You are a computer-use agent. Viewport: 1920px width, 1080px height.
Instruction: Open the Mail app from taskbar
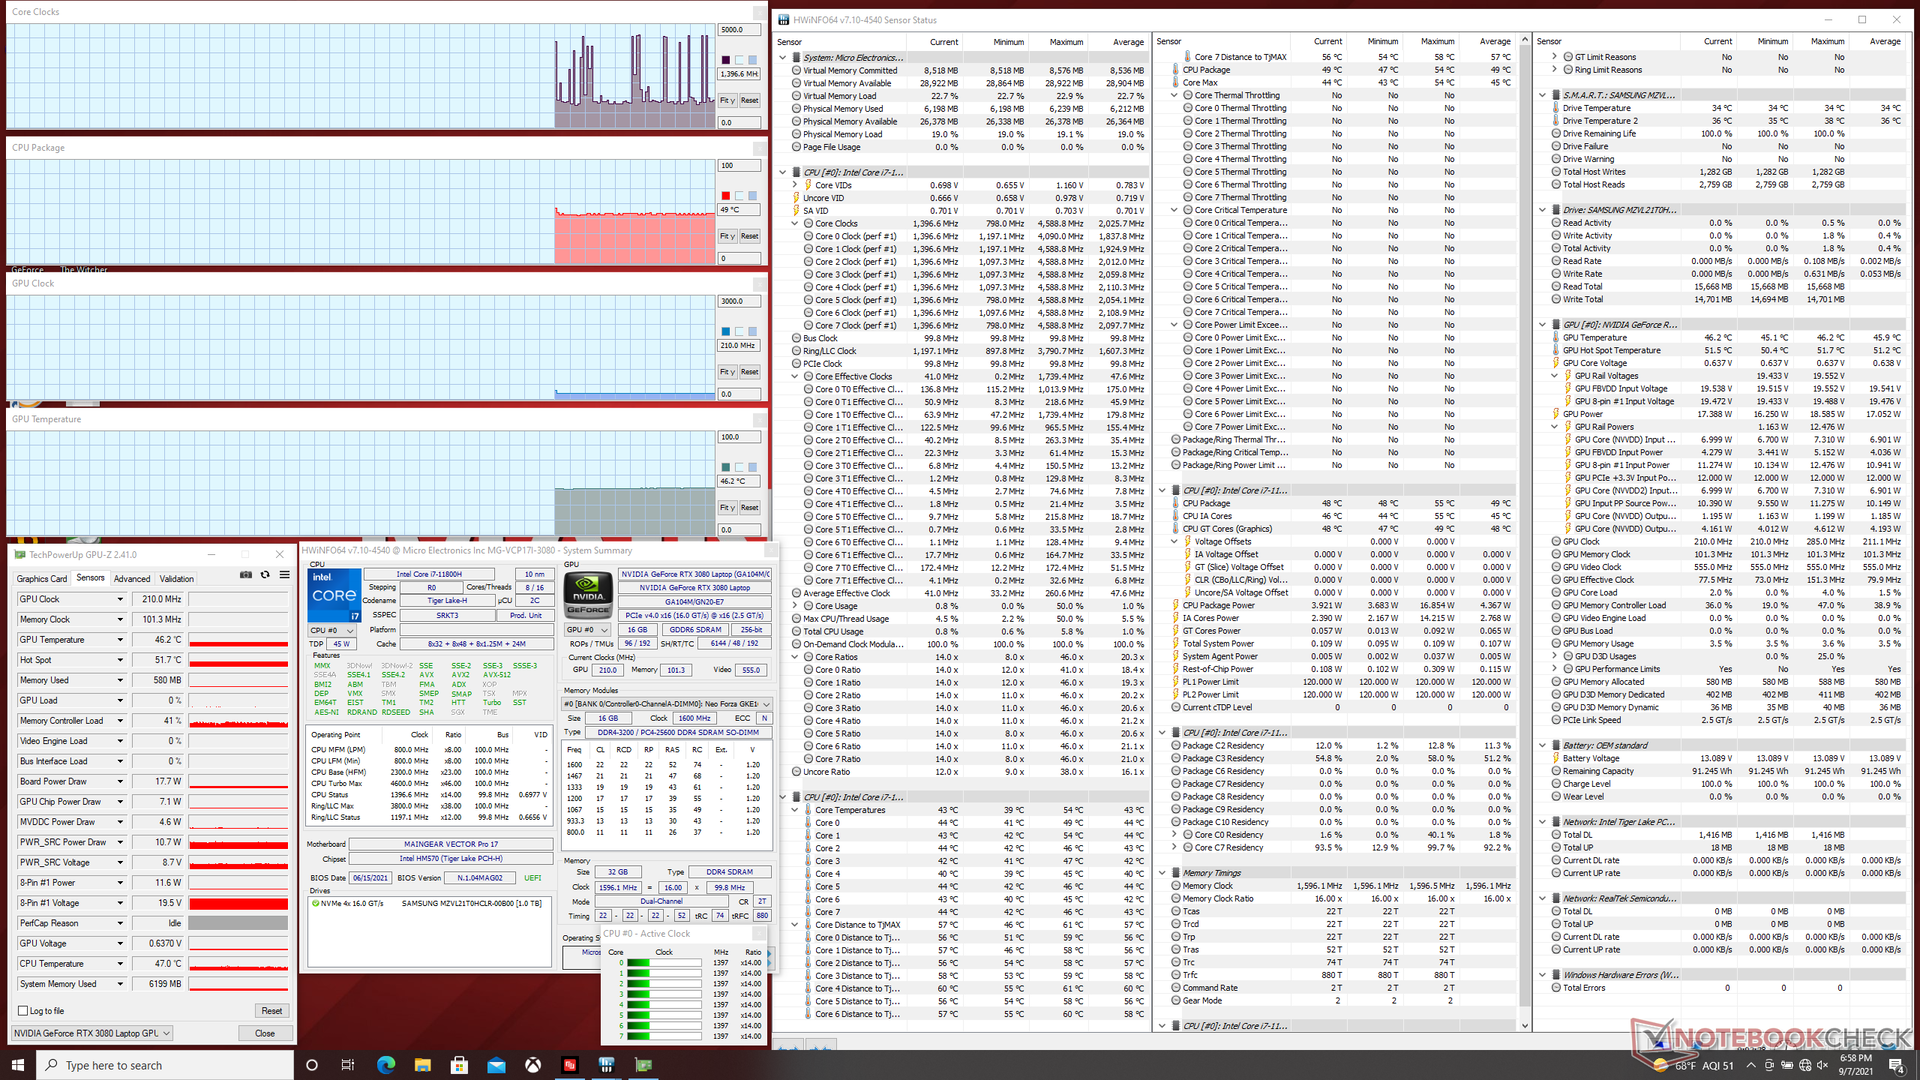pos(496,1065)
